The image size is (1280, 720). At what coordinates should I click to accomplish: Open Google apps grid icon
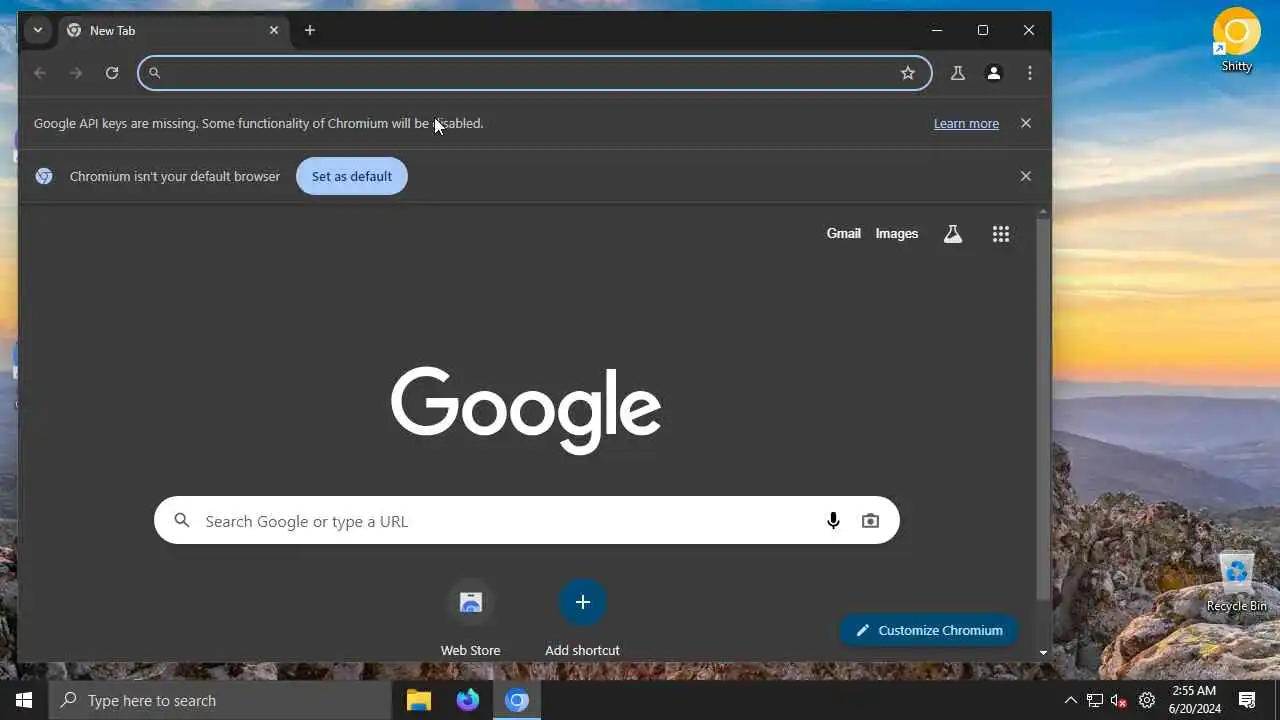[x=1001, y=234]
